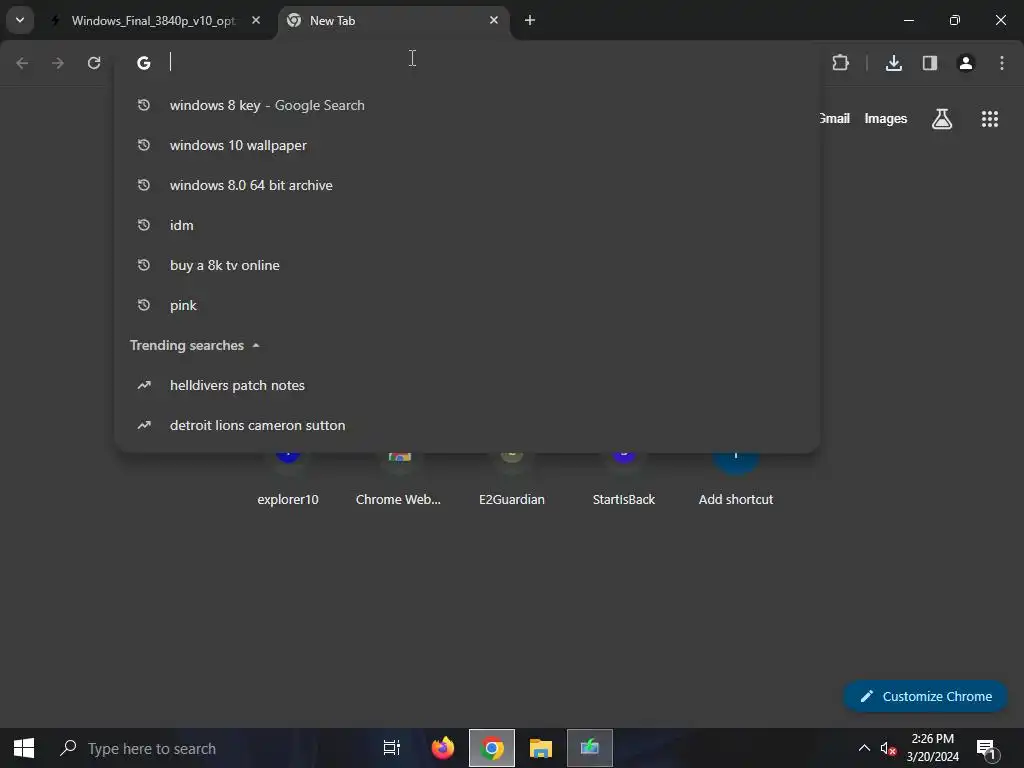Select the New Tab tab
1024x768 pixels.
(392, 21)
